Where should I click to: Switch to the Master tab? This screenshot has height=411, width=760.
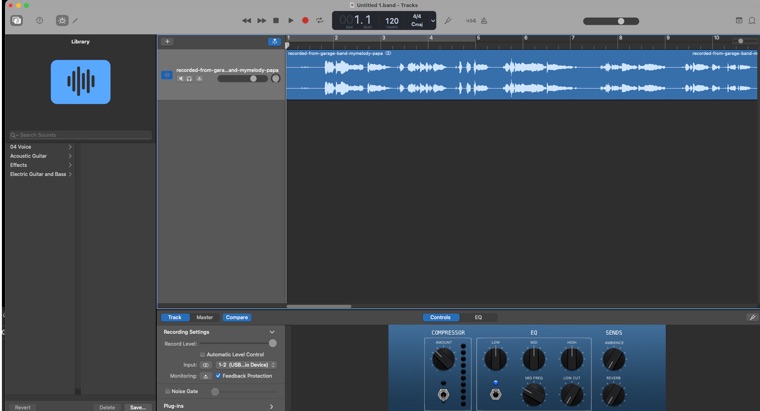pyautogui.click(x=205, y=317)
